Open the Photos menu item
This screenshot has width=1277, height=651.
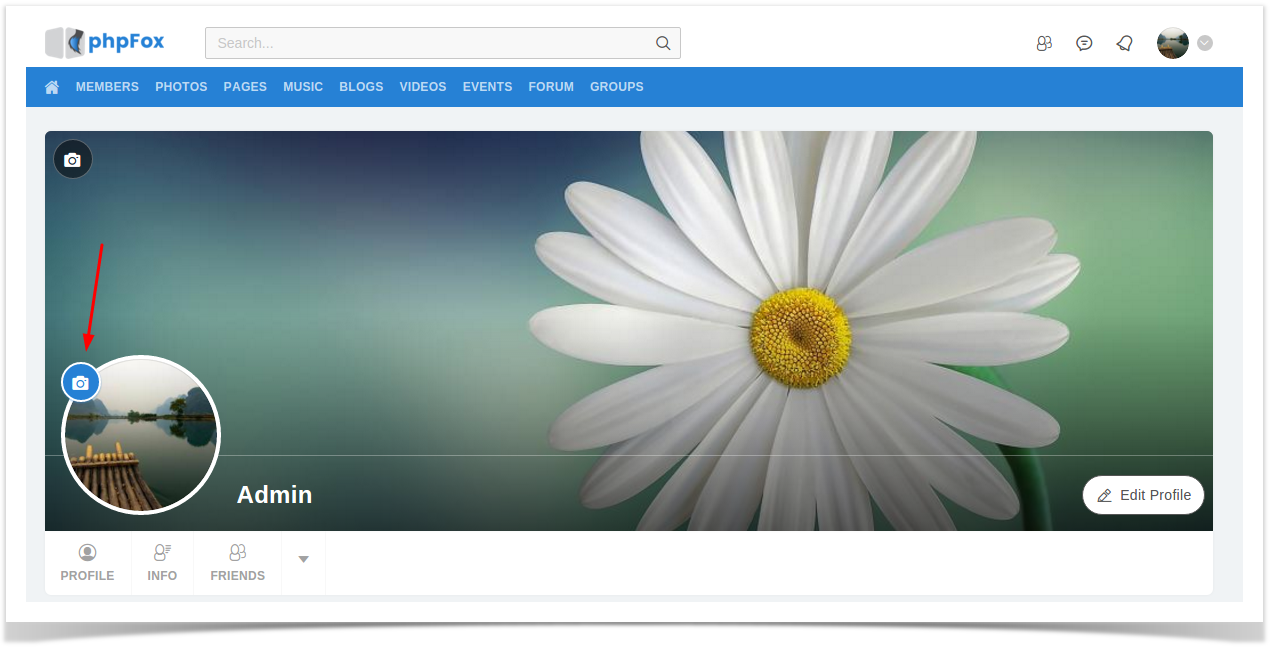pyautogui.click(x=181, y=87)
